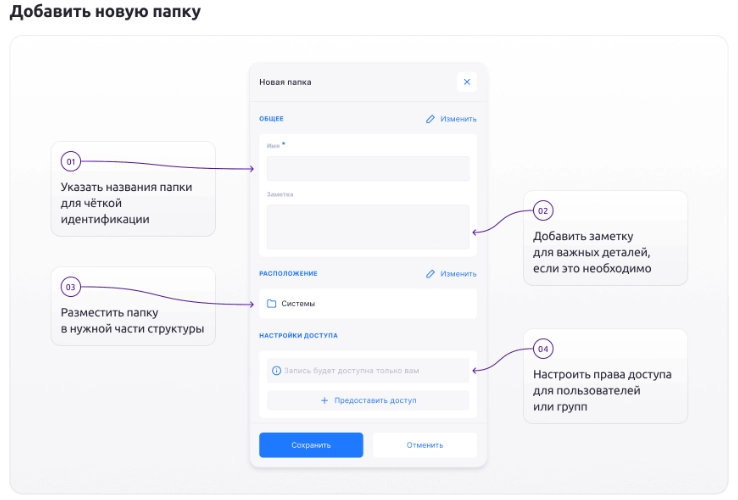Image resolution: width=738 pixels, height=500 pixels.
Task: Click the Предоставить доступ button
Action: tap(368, 400)
